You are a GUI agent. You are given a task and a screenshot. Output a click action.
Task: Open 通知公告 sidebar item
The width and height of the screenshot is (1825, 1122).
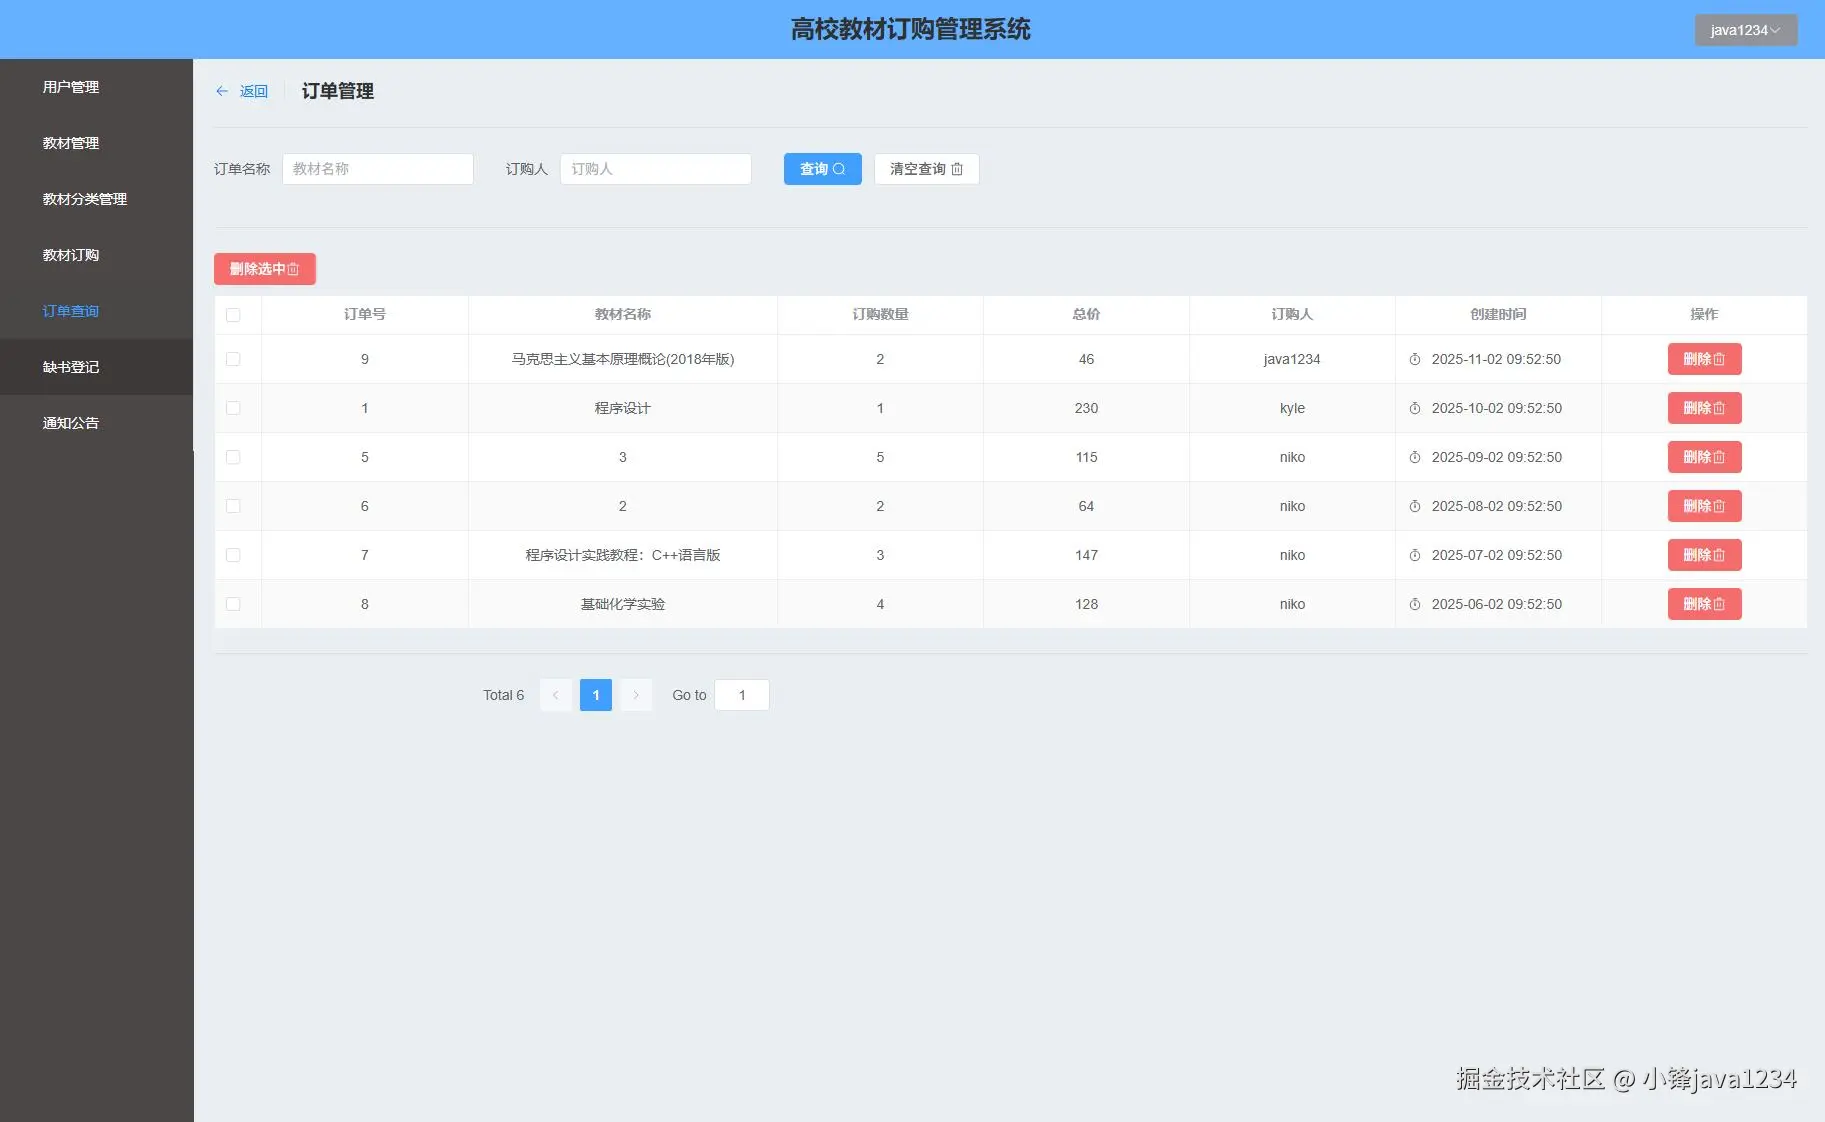pos(96,423)
